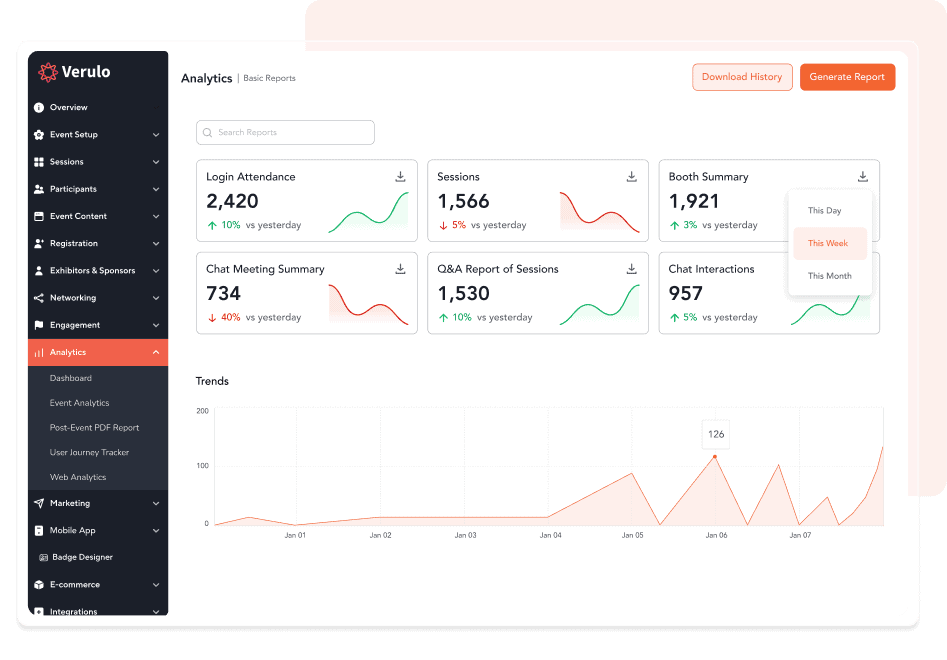Export the Chat Meeting Summary data

pyautogui.click(x=400, y=268)
